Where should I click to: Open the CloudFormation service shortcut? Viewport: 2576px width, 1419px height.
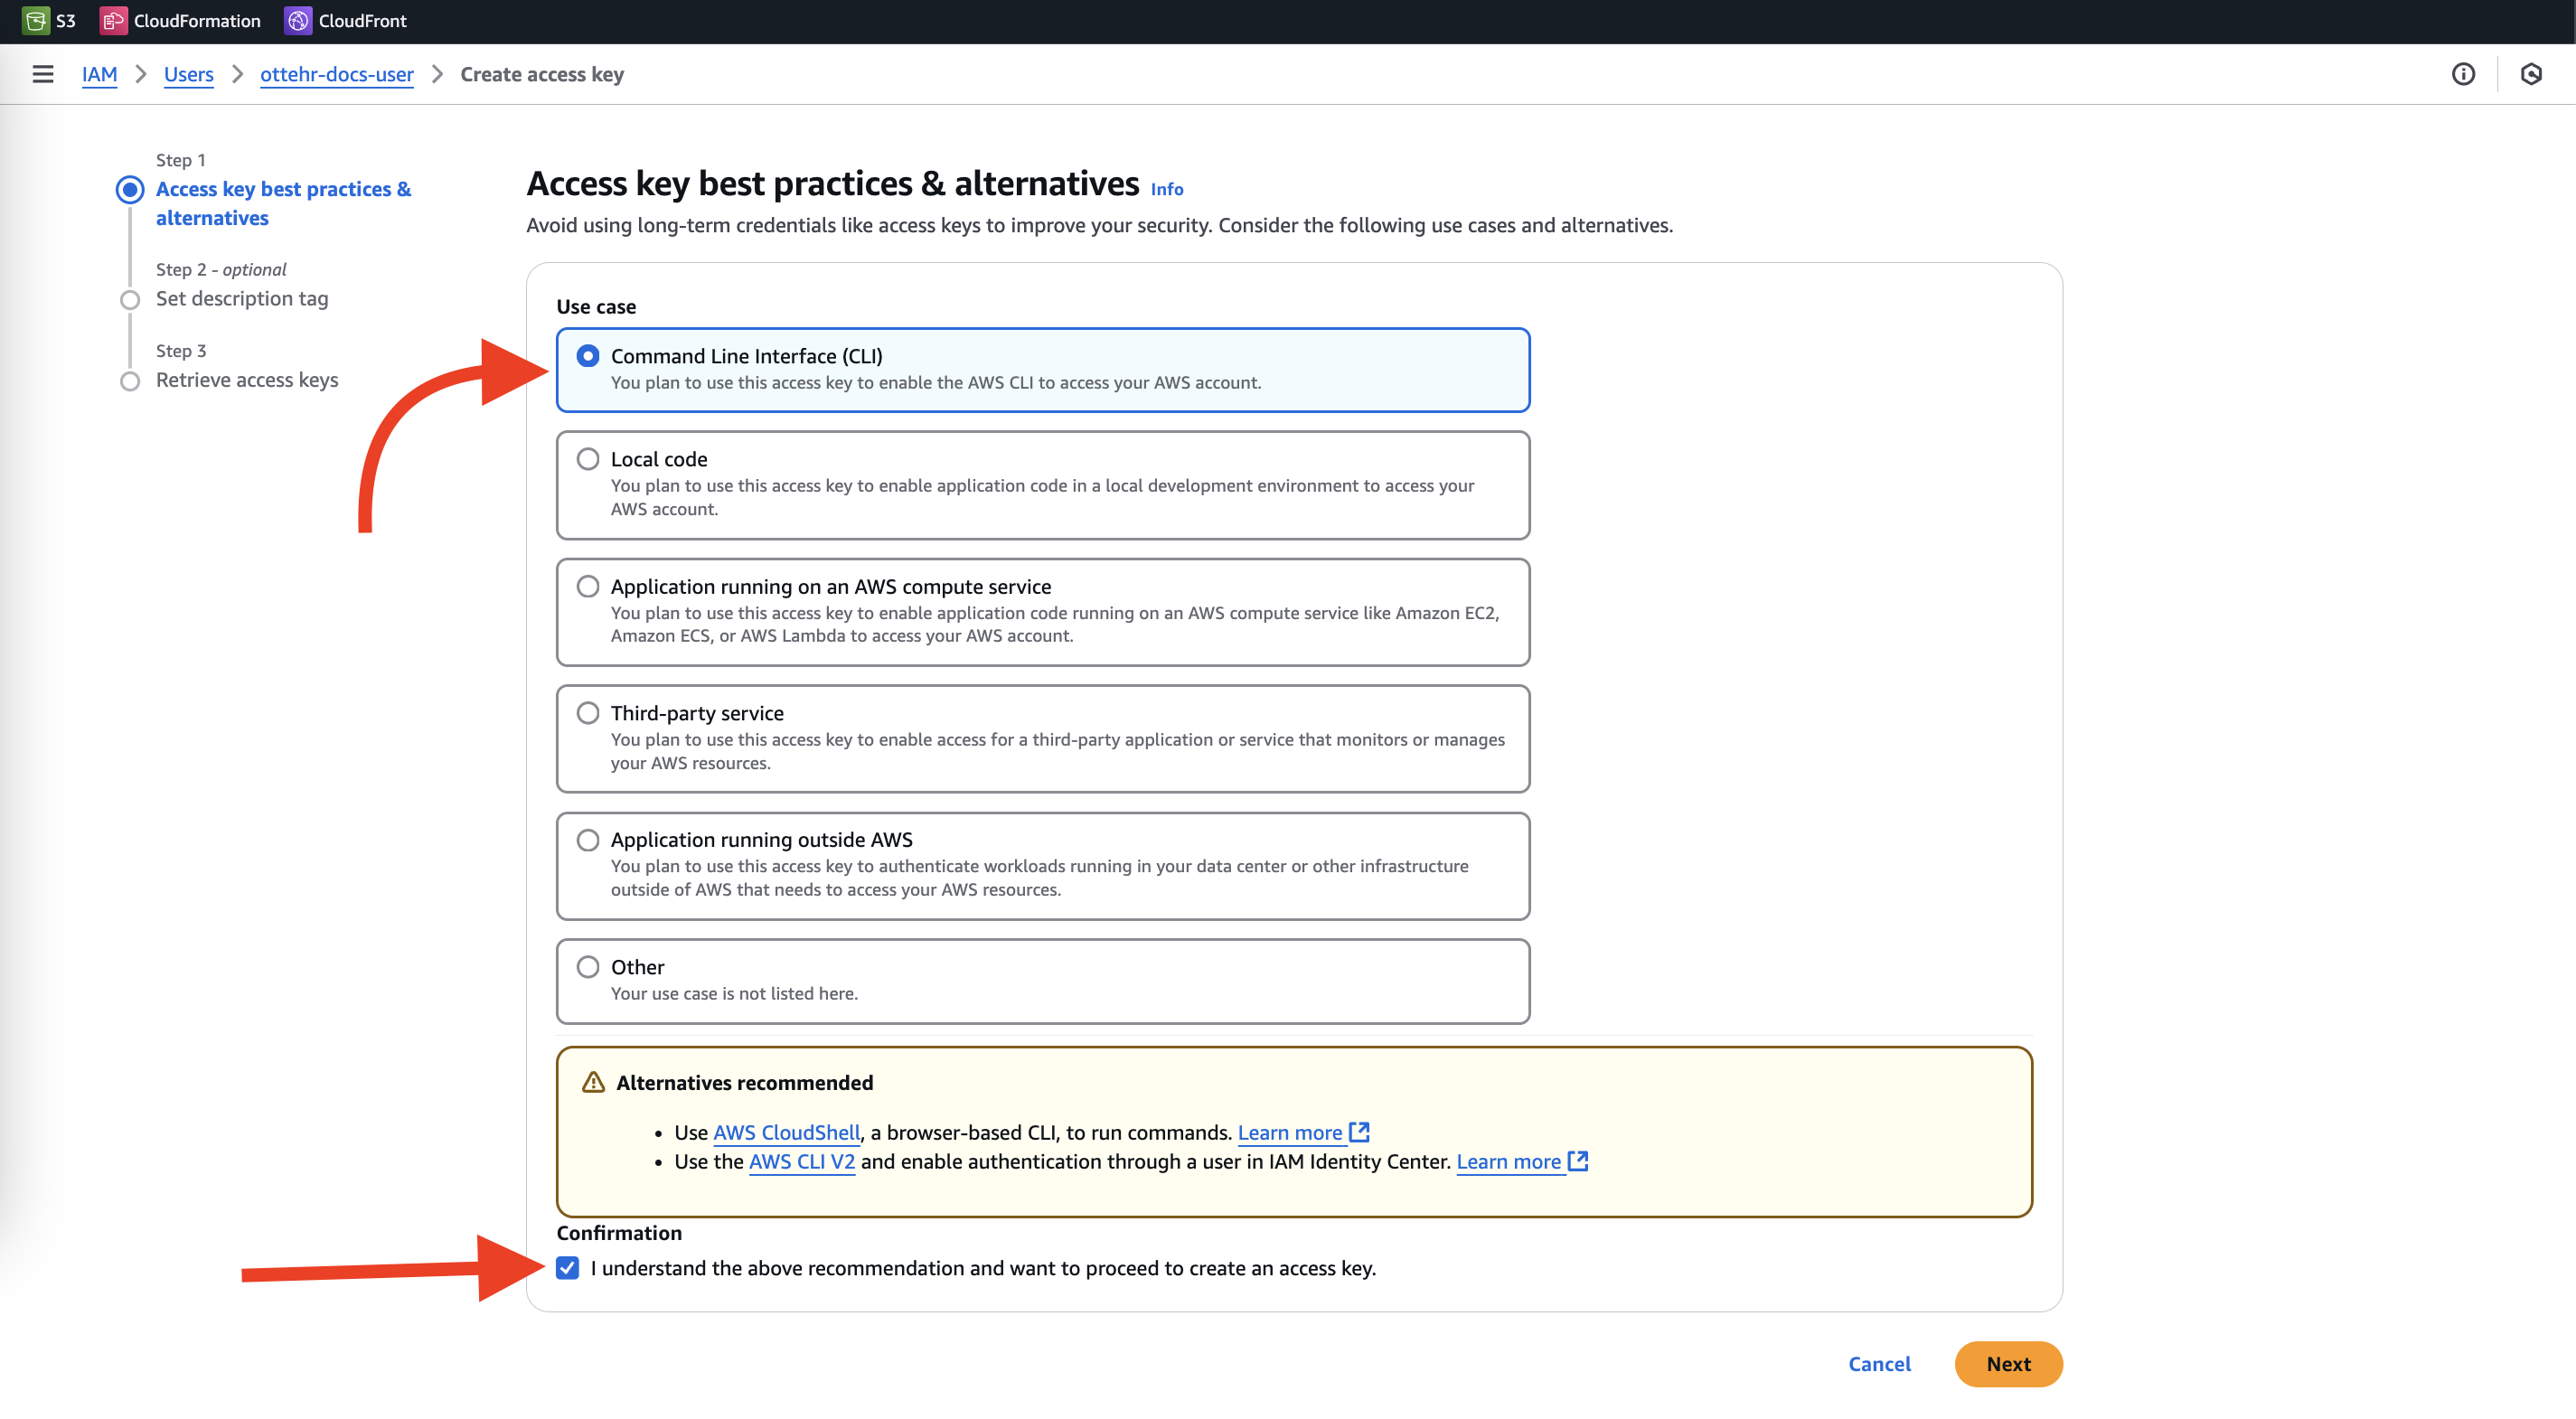[181, 20]
